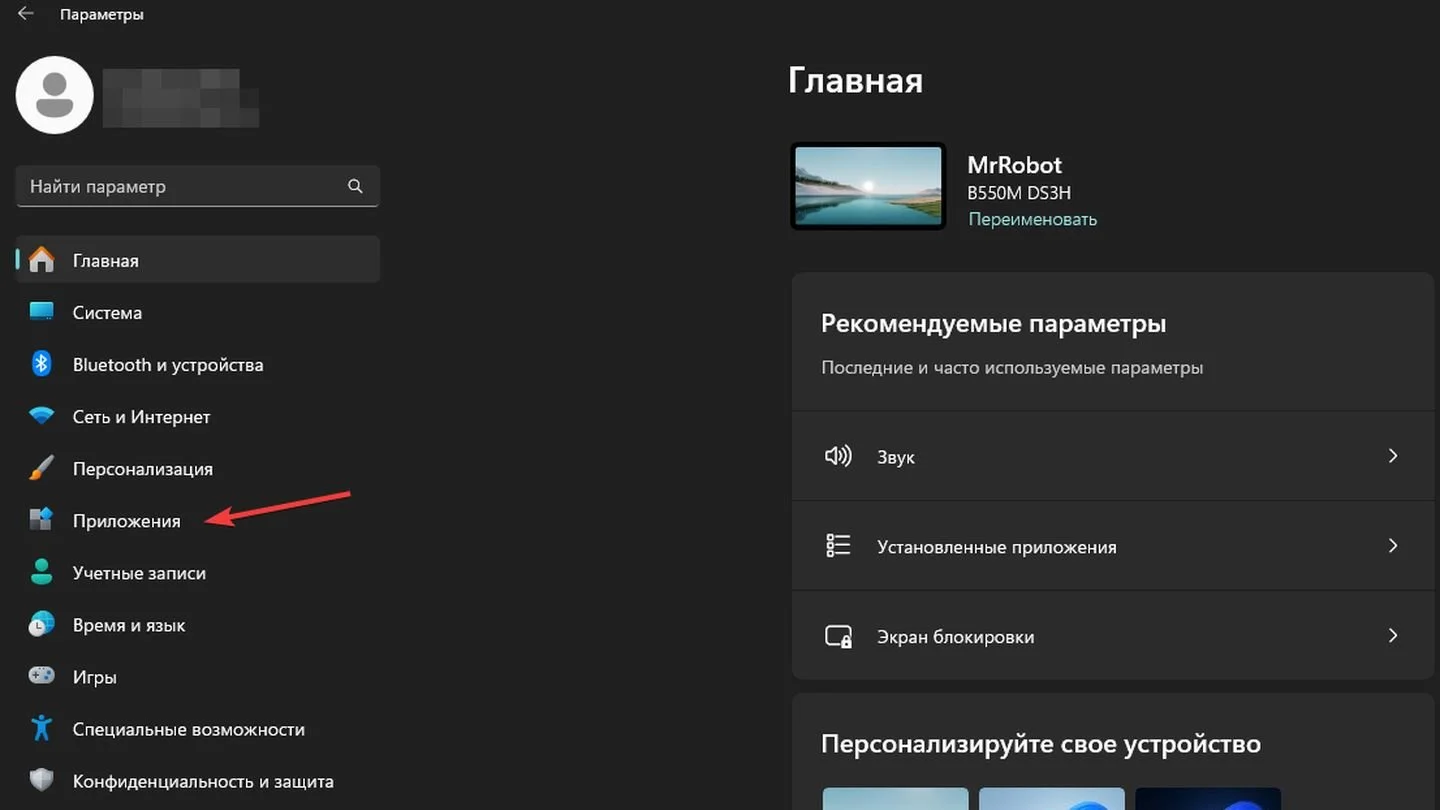The image size is (1440, 810).
Task: Click the paintbrush Персонализация icon
Action: point(41,468)
